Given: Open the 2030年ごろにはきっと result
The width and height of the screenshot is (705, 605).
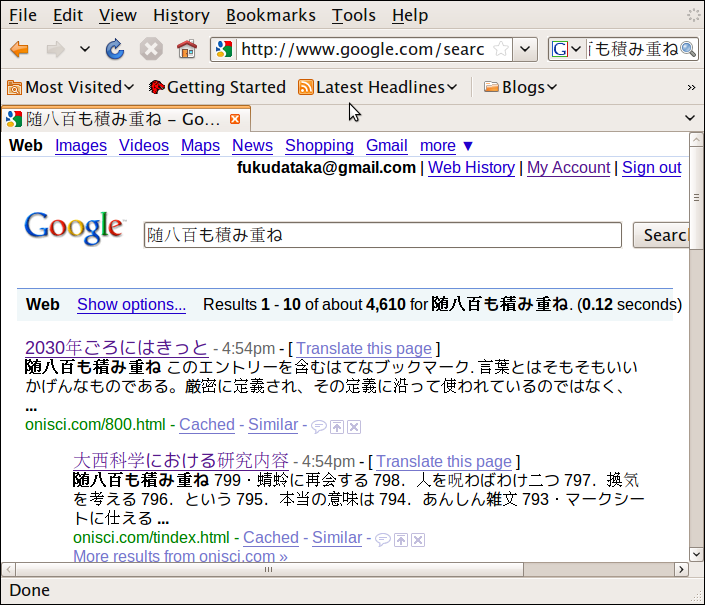Looking at the screenshot, I should click(x=116, y=348).
